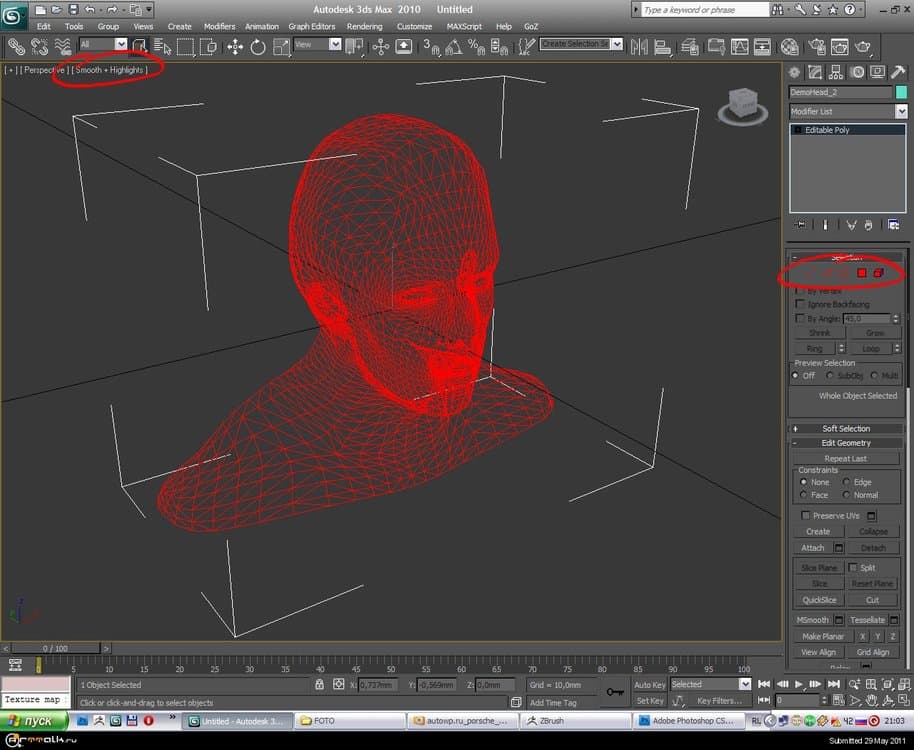914x750 pixels.
Task: Open the Graph Editors menu
Action: click(x=311, y=26)
